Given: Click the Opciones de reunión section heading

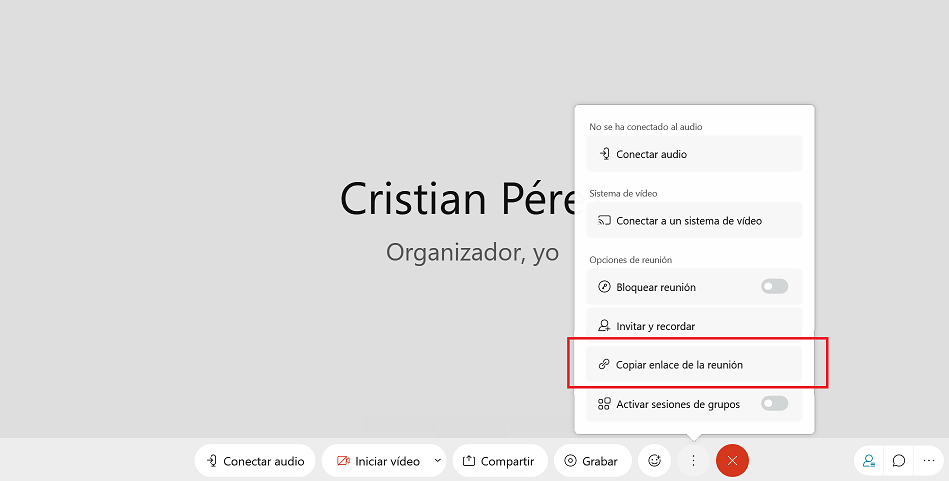Looking at the screenshot, I should tap(630, 260).
